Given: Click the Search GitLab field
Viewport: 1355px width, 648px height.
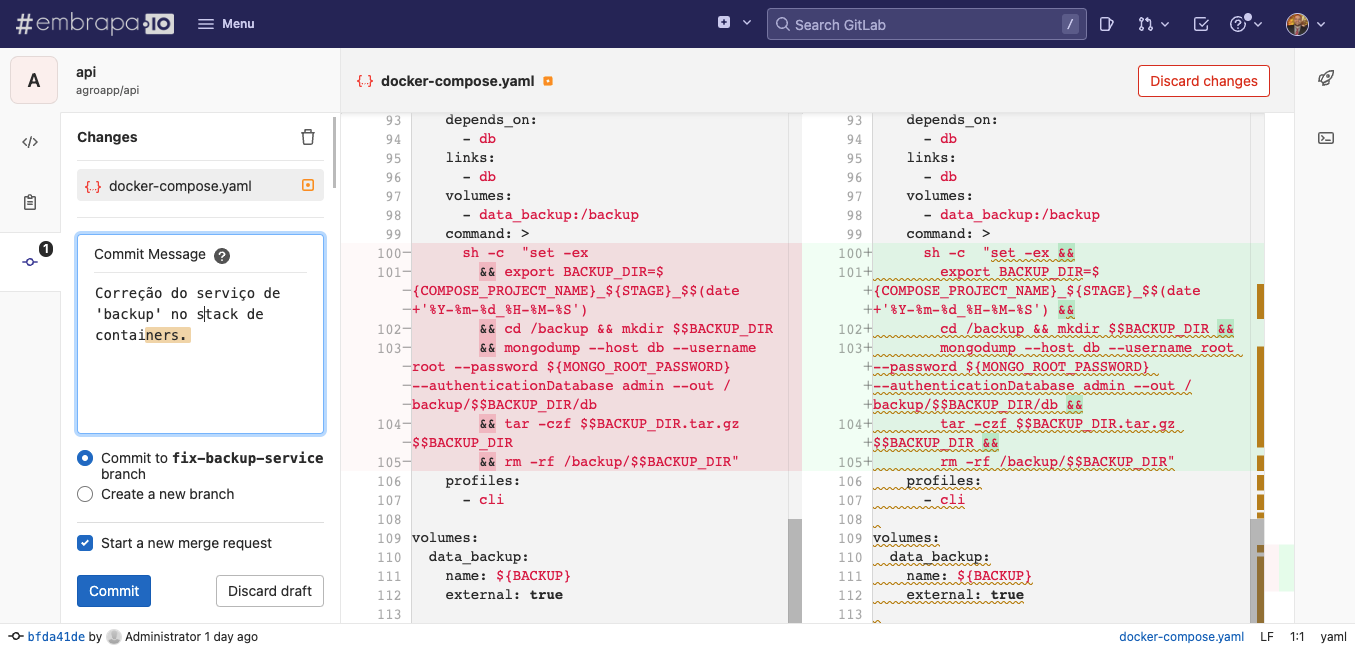Looking at the screenshot, I should 926,24.
